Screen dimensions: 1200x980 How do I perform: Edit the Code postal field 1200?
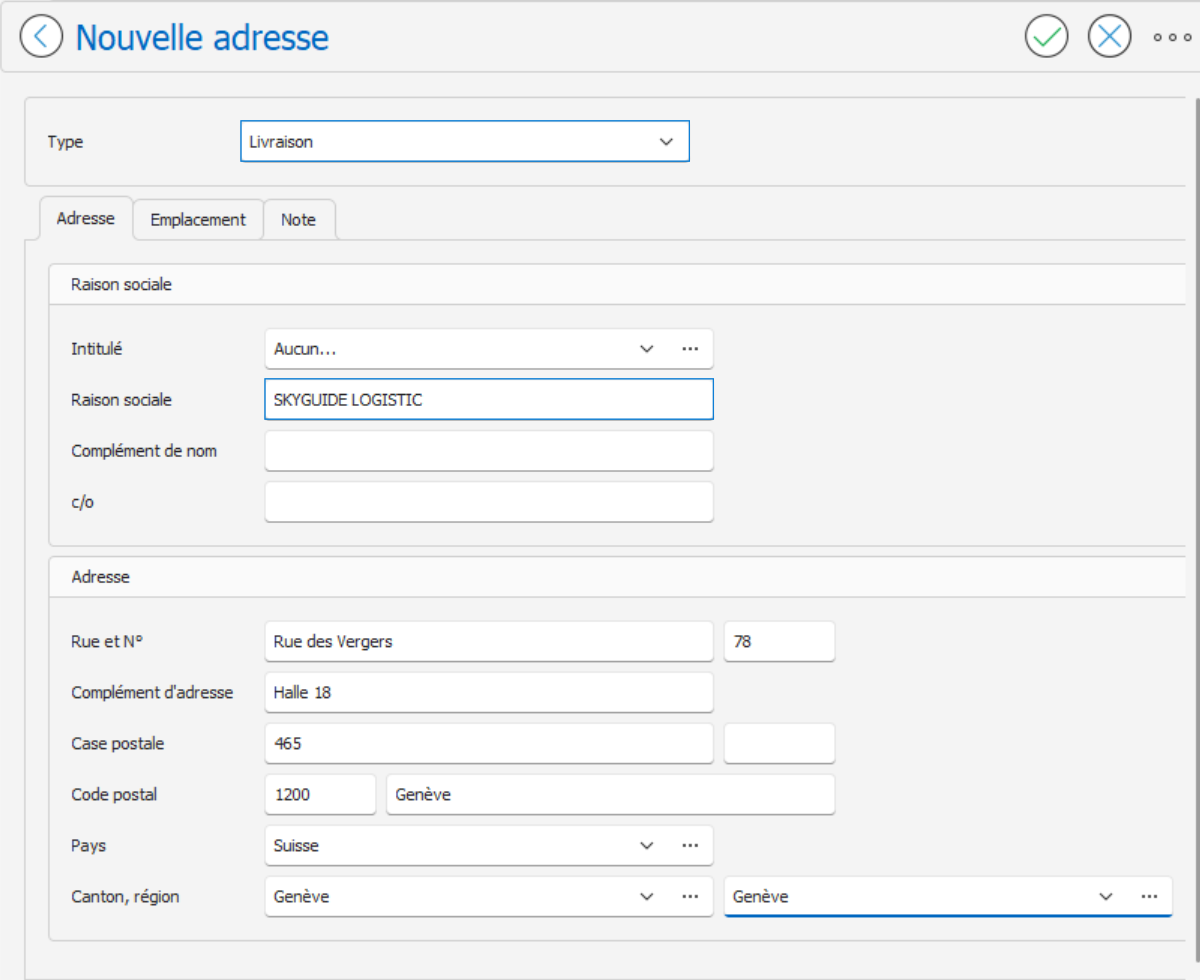click(320, 795)
